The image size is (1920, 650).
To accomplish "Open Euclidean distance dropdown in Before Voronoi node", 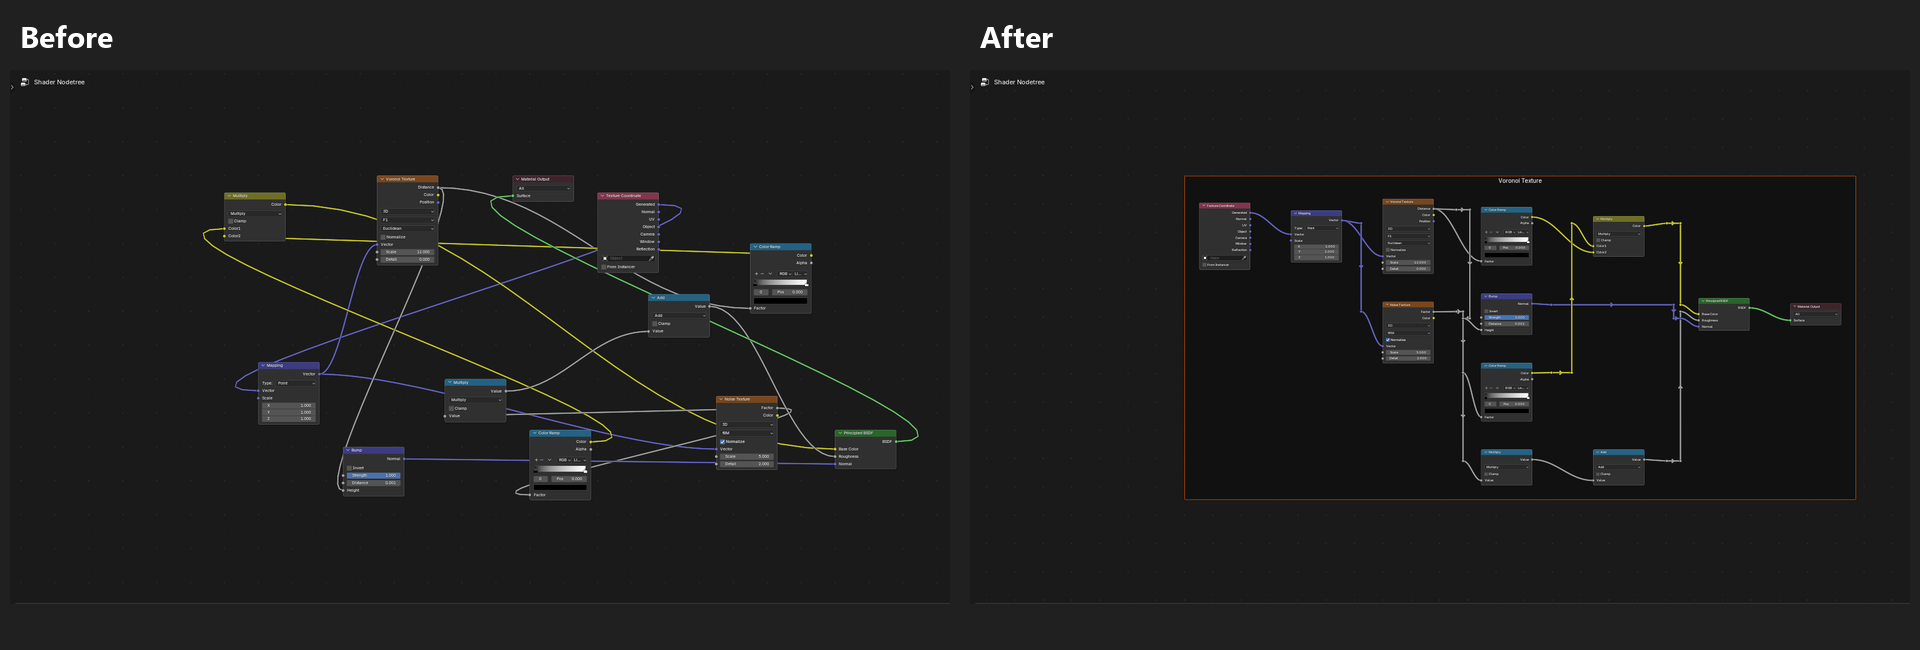I will pos(408,229).
